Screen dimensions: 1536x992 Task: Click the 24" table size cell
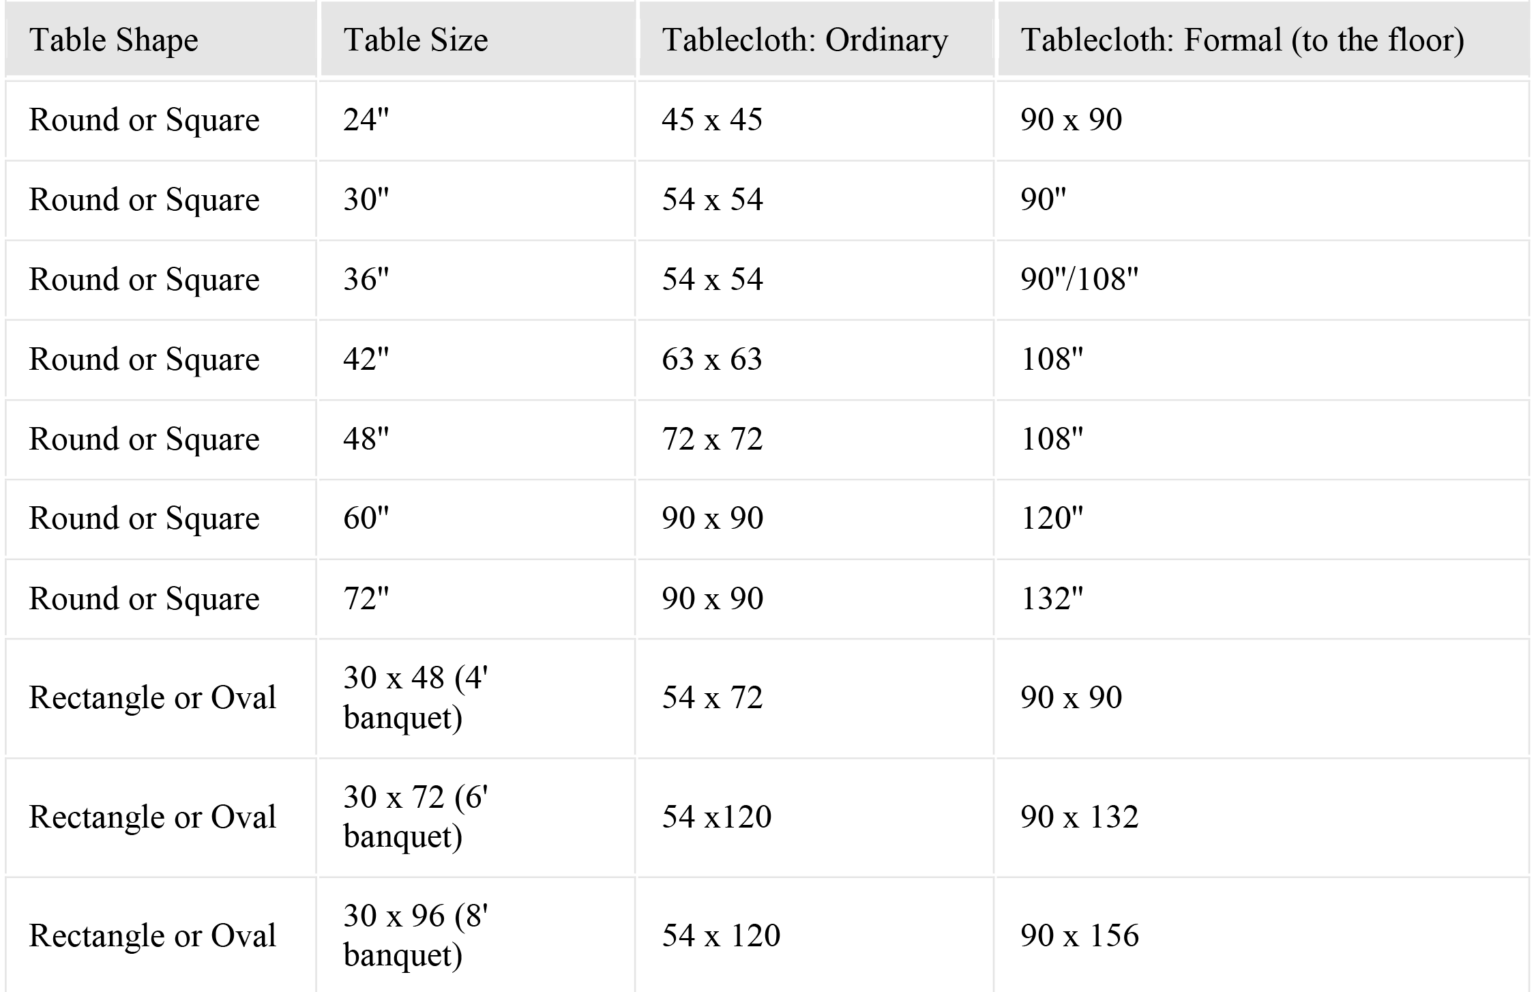(x=366, y=120)
